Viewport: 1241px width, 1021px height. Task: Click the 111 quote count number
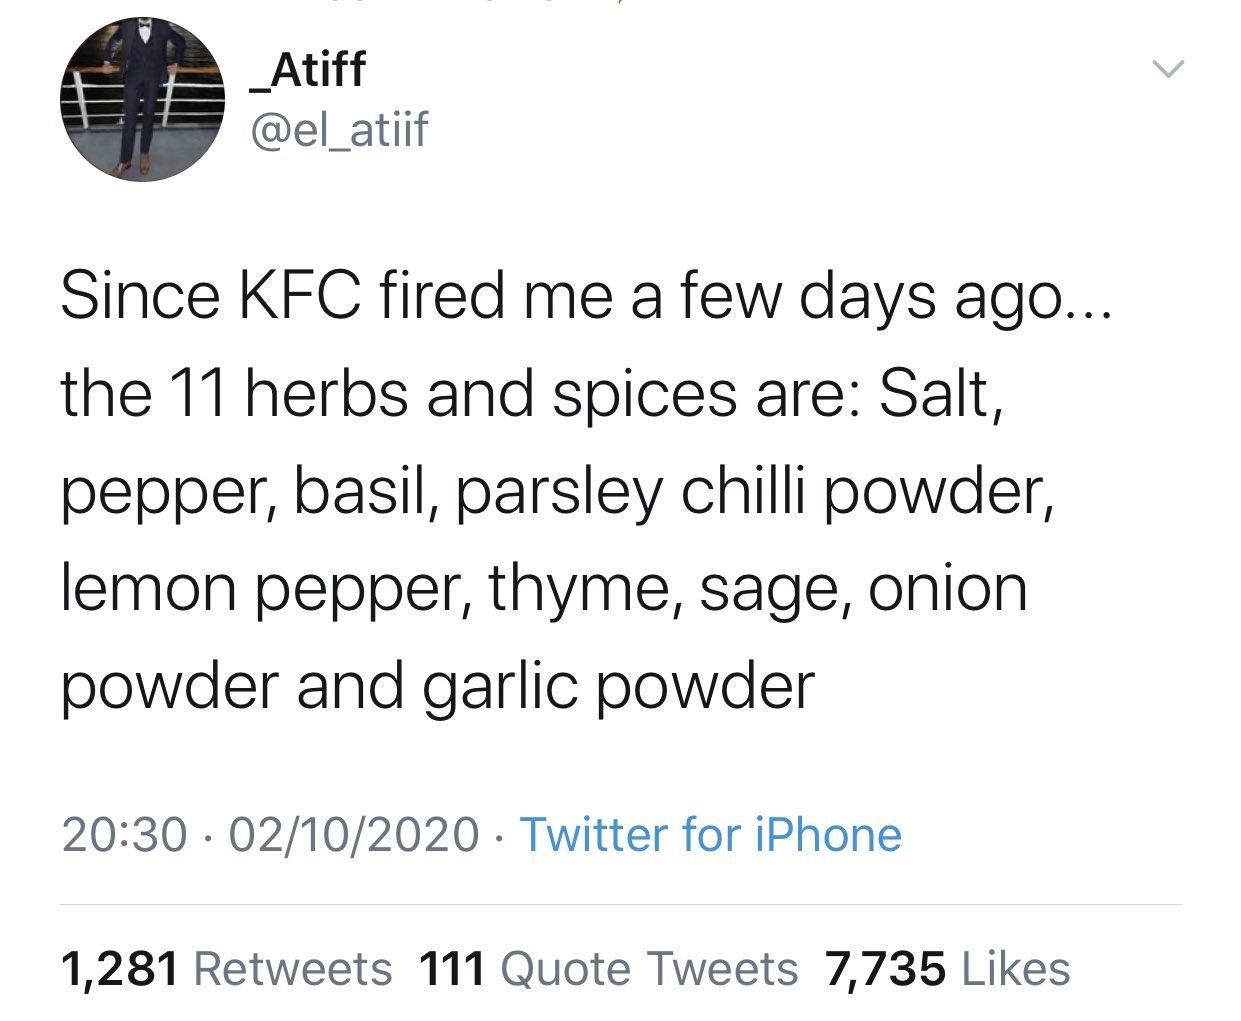(450, 968)
